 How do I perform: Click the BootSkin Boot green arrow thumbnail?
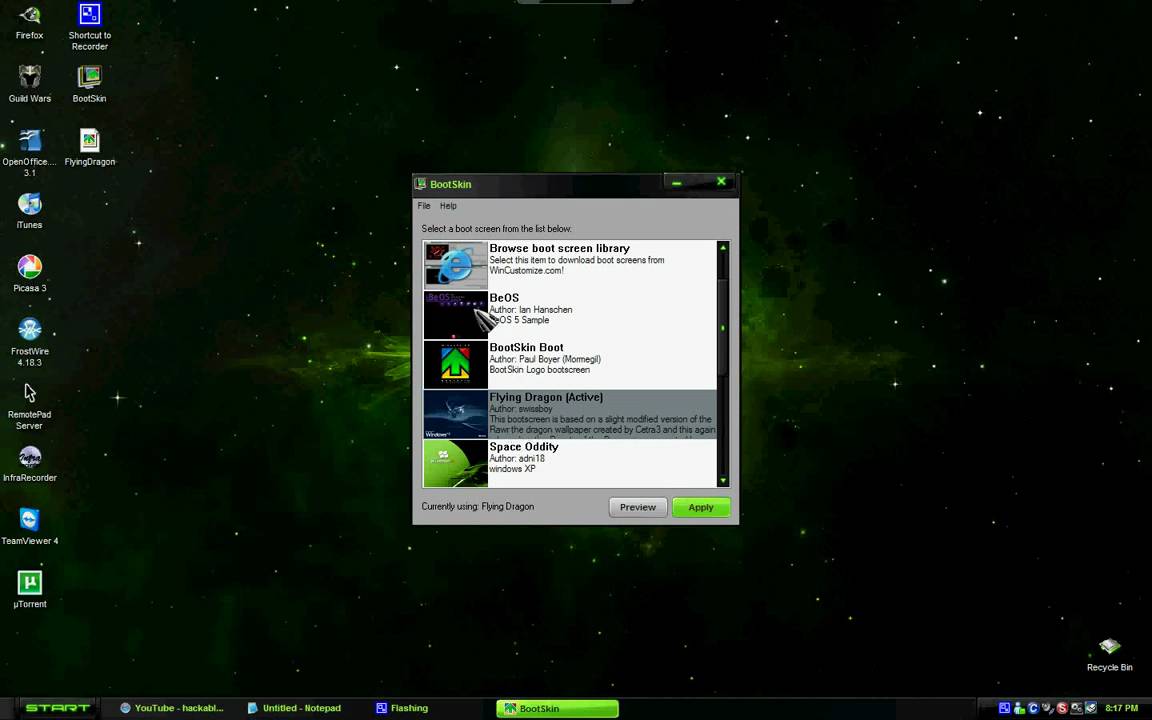click(456, 364)
